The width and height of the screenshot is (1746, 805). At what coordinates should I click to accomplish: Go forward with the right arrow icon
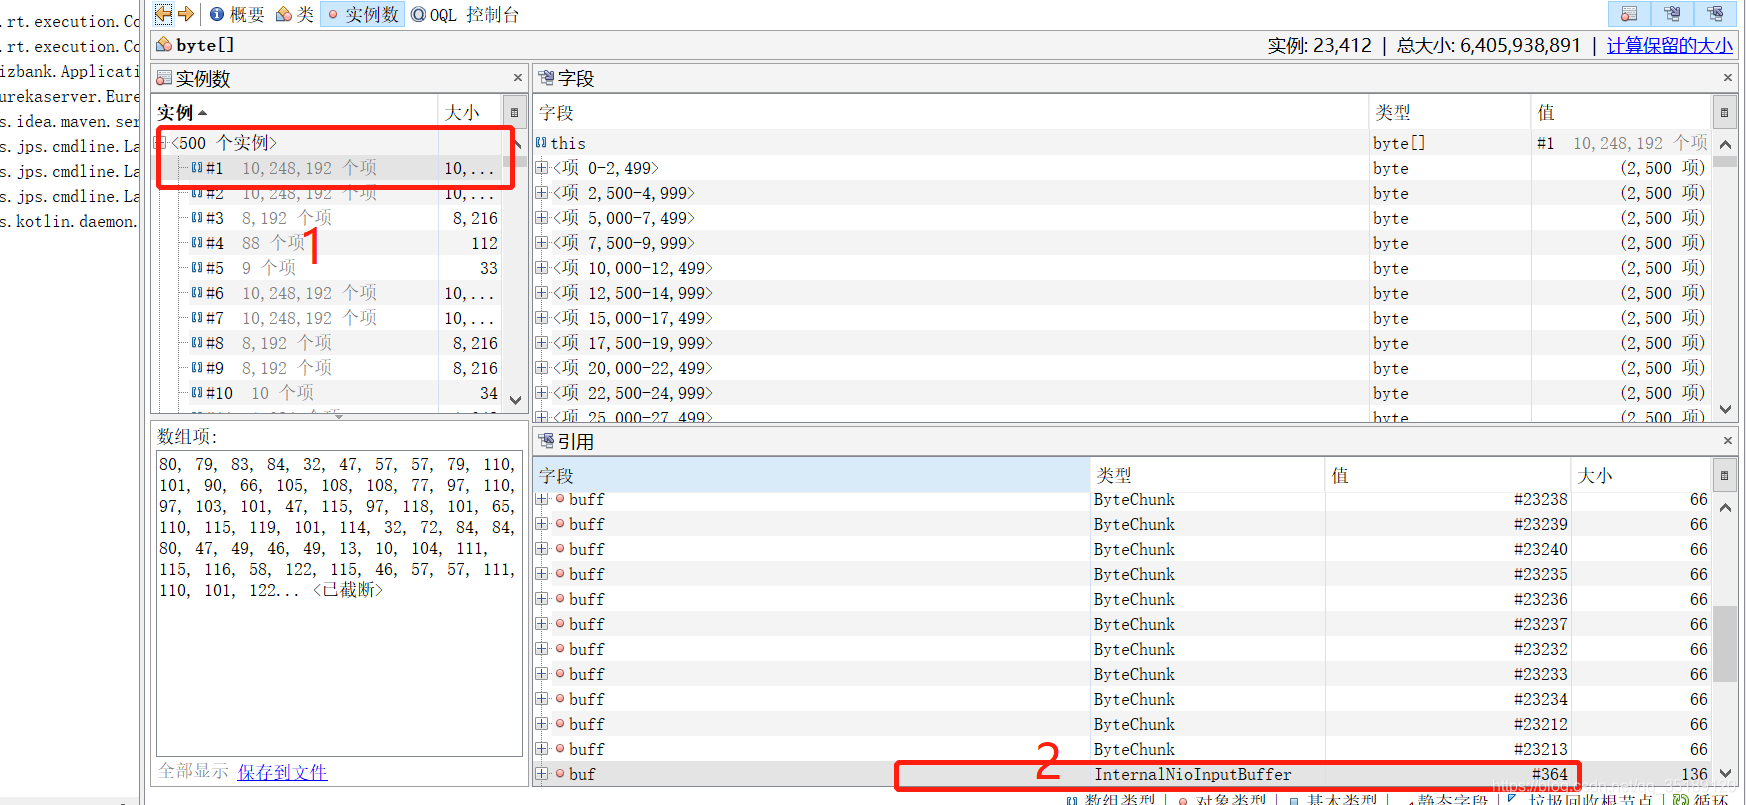click(185, 14)
